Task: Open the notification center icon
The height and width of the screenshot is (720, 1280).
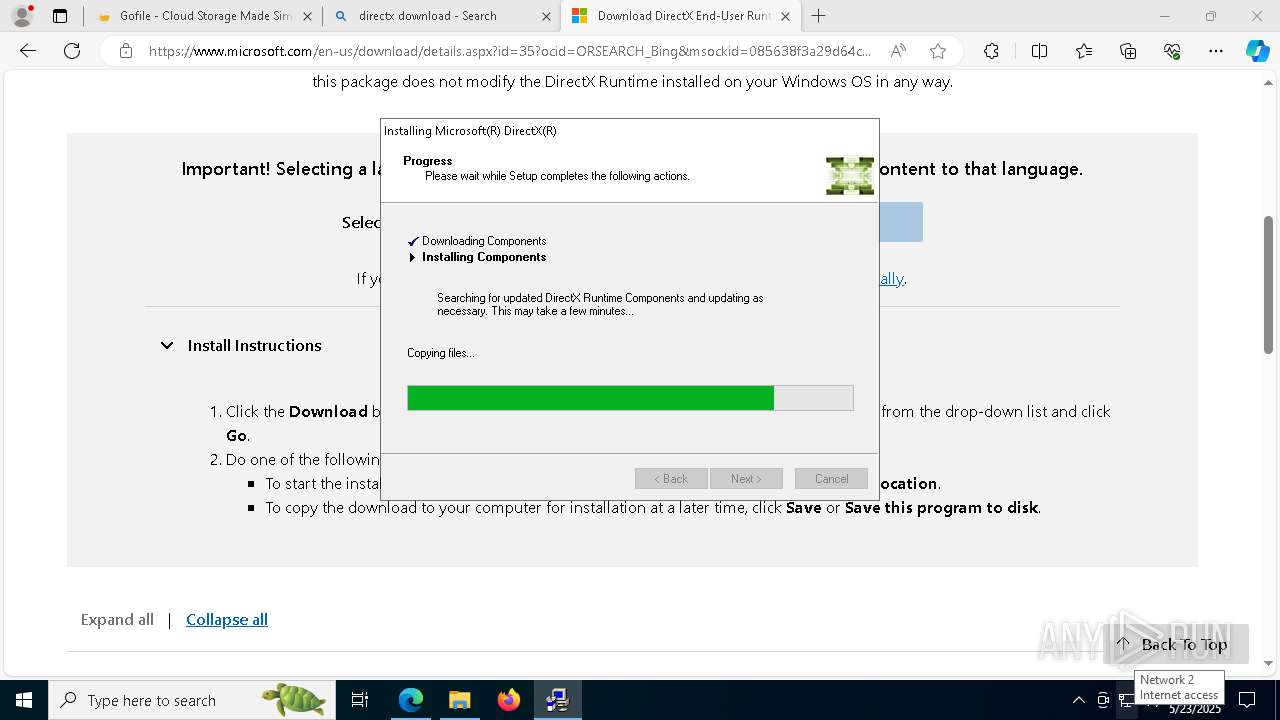Action: (x=1247, y=700)
